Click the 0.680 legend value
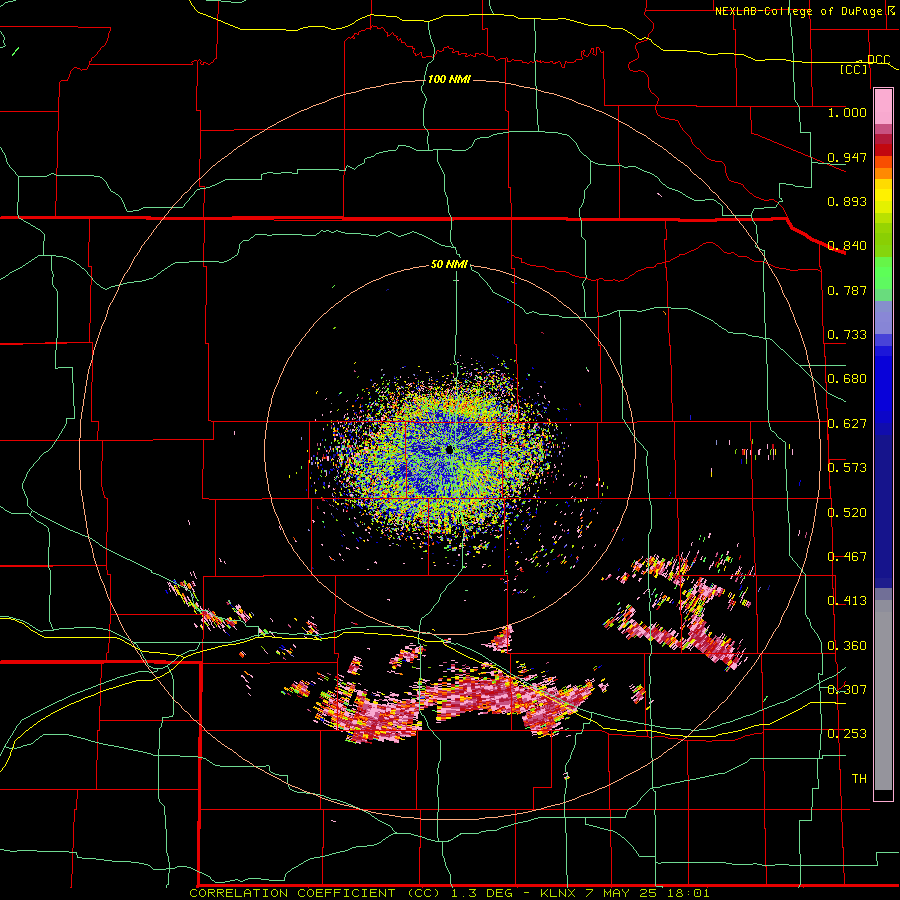Viewport: 900px width, 900px height. tap(847, 379)
